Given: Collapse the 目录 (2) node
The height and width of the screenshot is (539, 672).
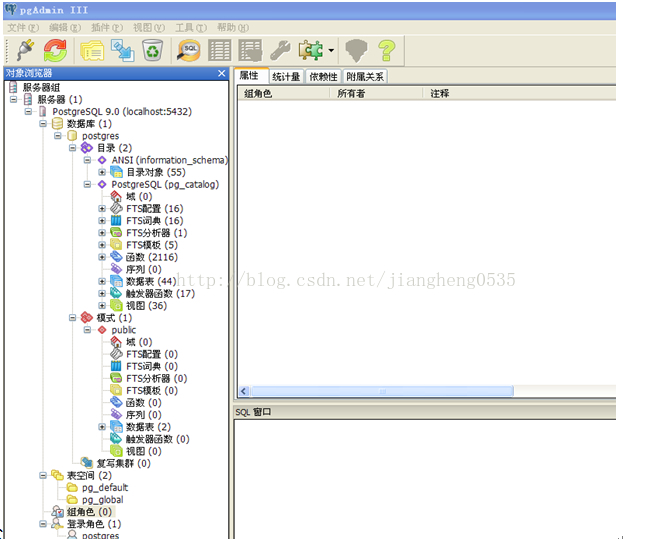Looking at the screenshot, I should [x=72, y=148].
